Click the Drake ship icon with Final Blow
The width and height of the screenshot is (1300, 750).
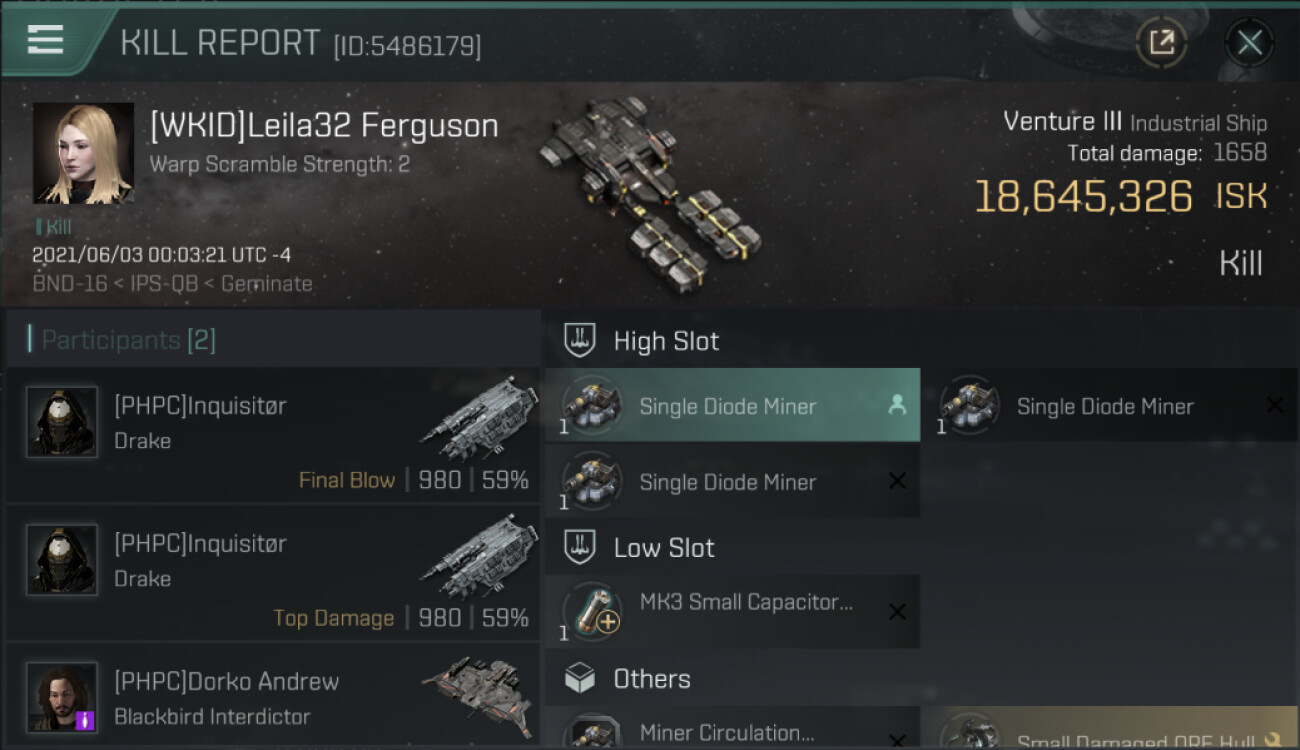pyautogui.click(x=480, y=416)
